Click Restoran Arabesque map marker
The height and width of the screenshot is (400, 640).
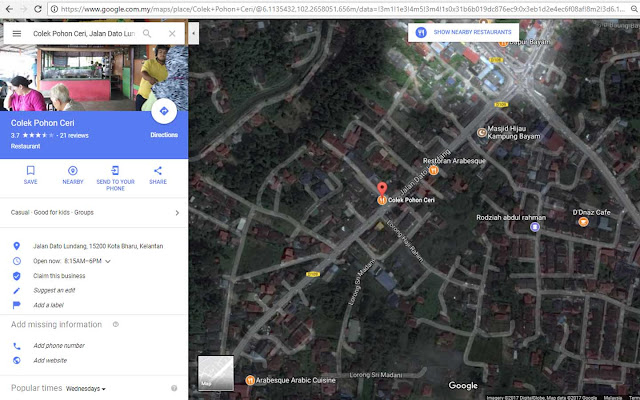coord(434,170)
